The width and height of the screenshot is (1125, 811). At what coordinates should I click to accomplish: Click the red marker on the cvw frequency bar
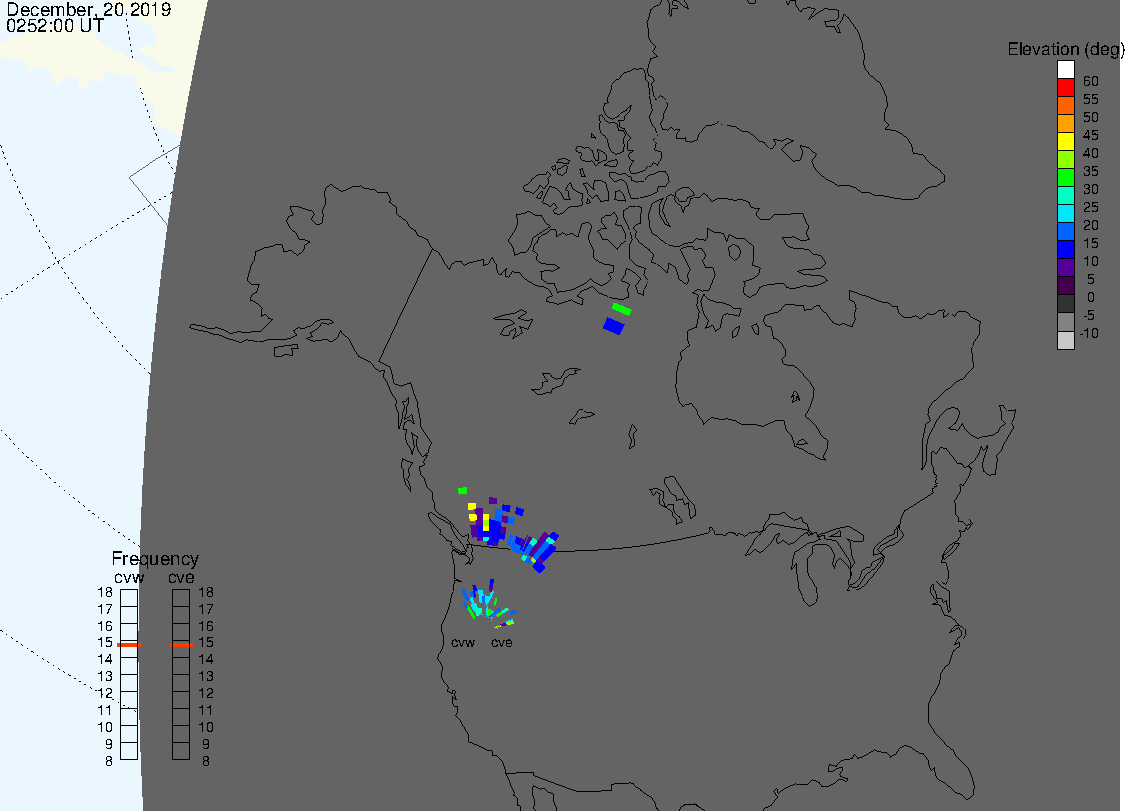click(x=128, y=644)
